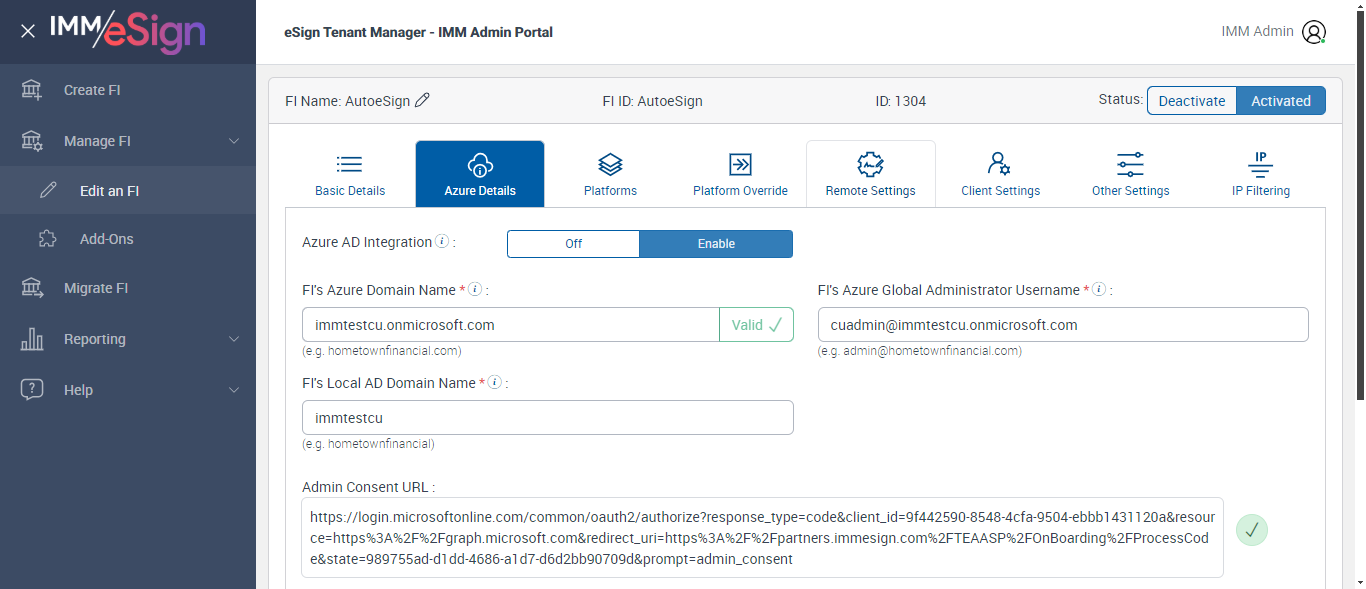Expand the Reporting menu chevron

tap(234, 339)
